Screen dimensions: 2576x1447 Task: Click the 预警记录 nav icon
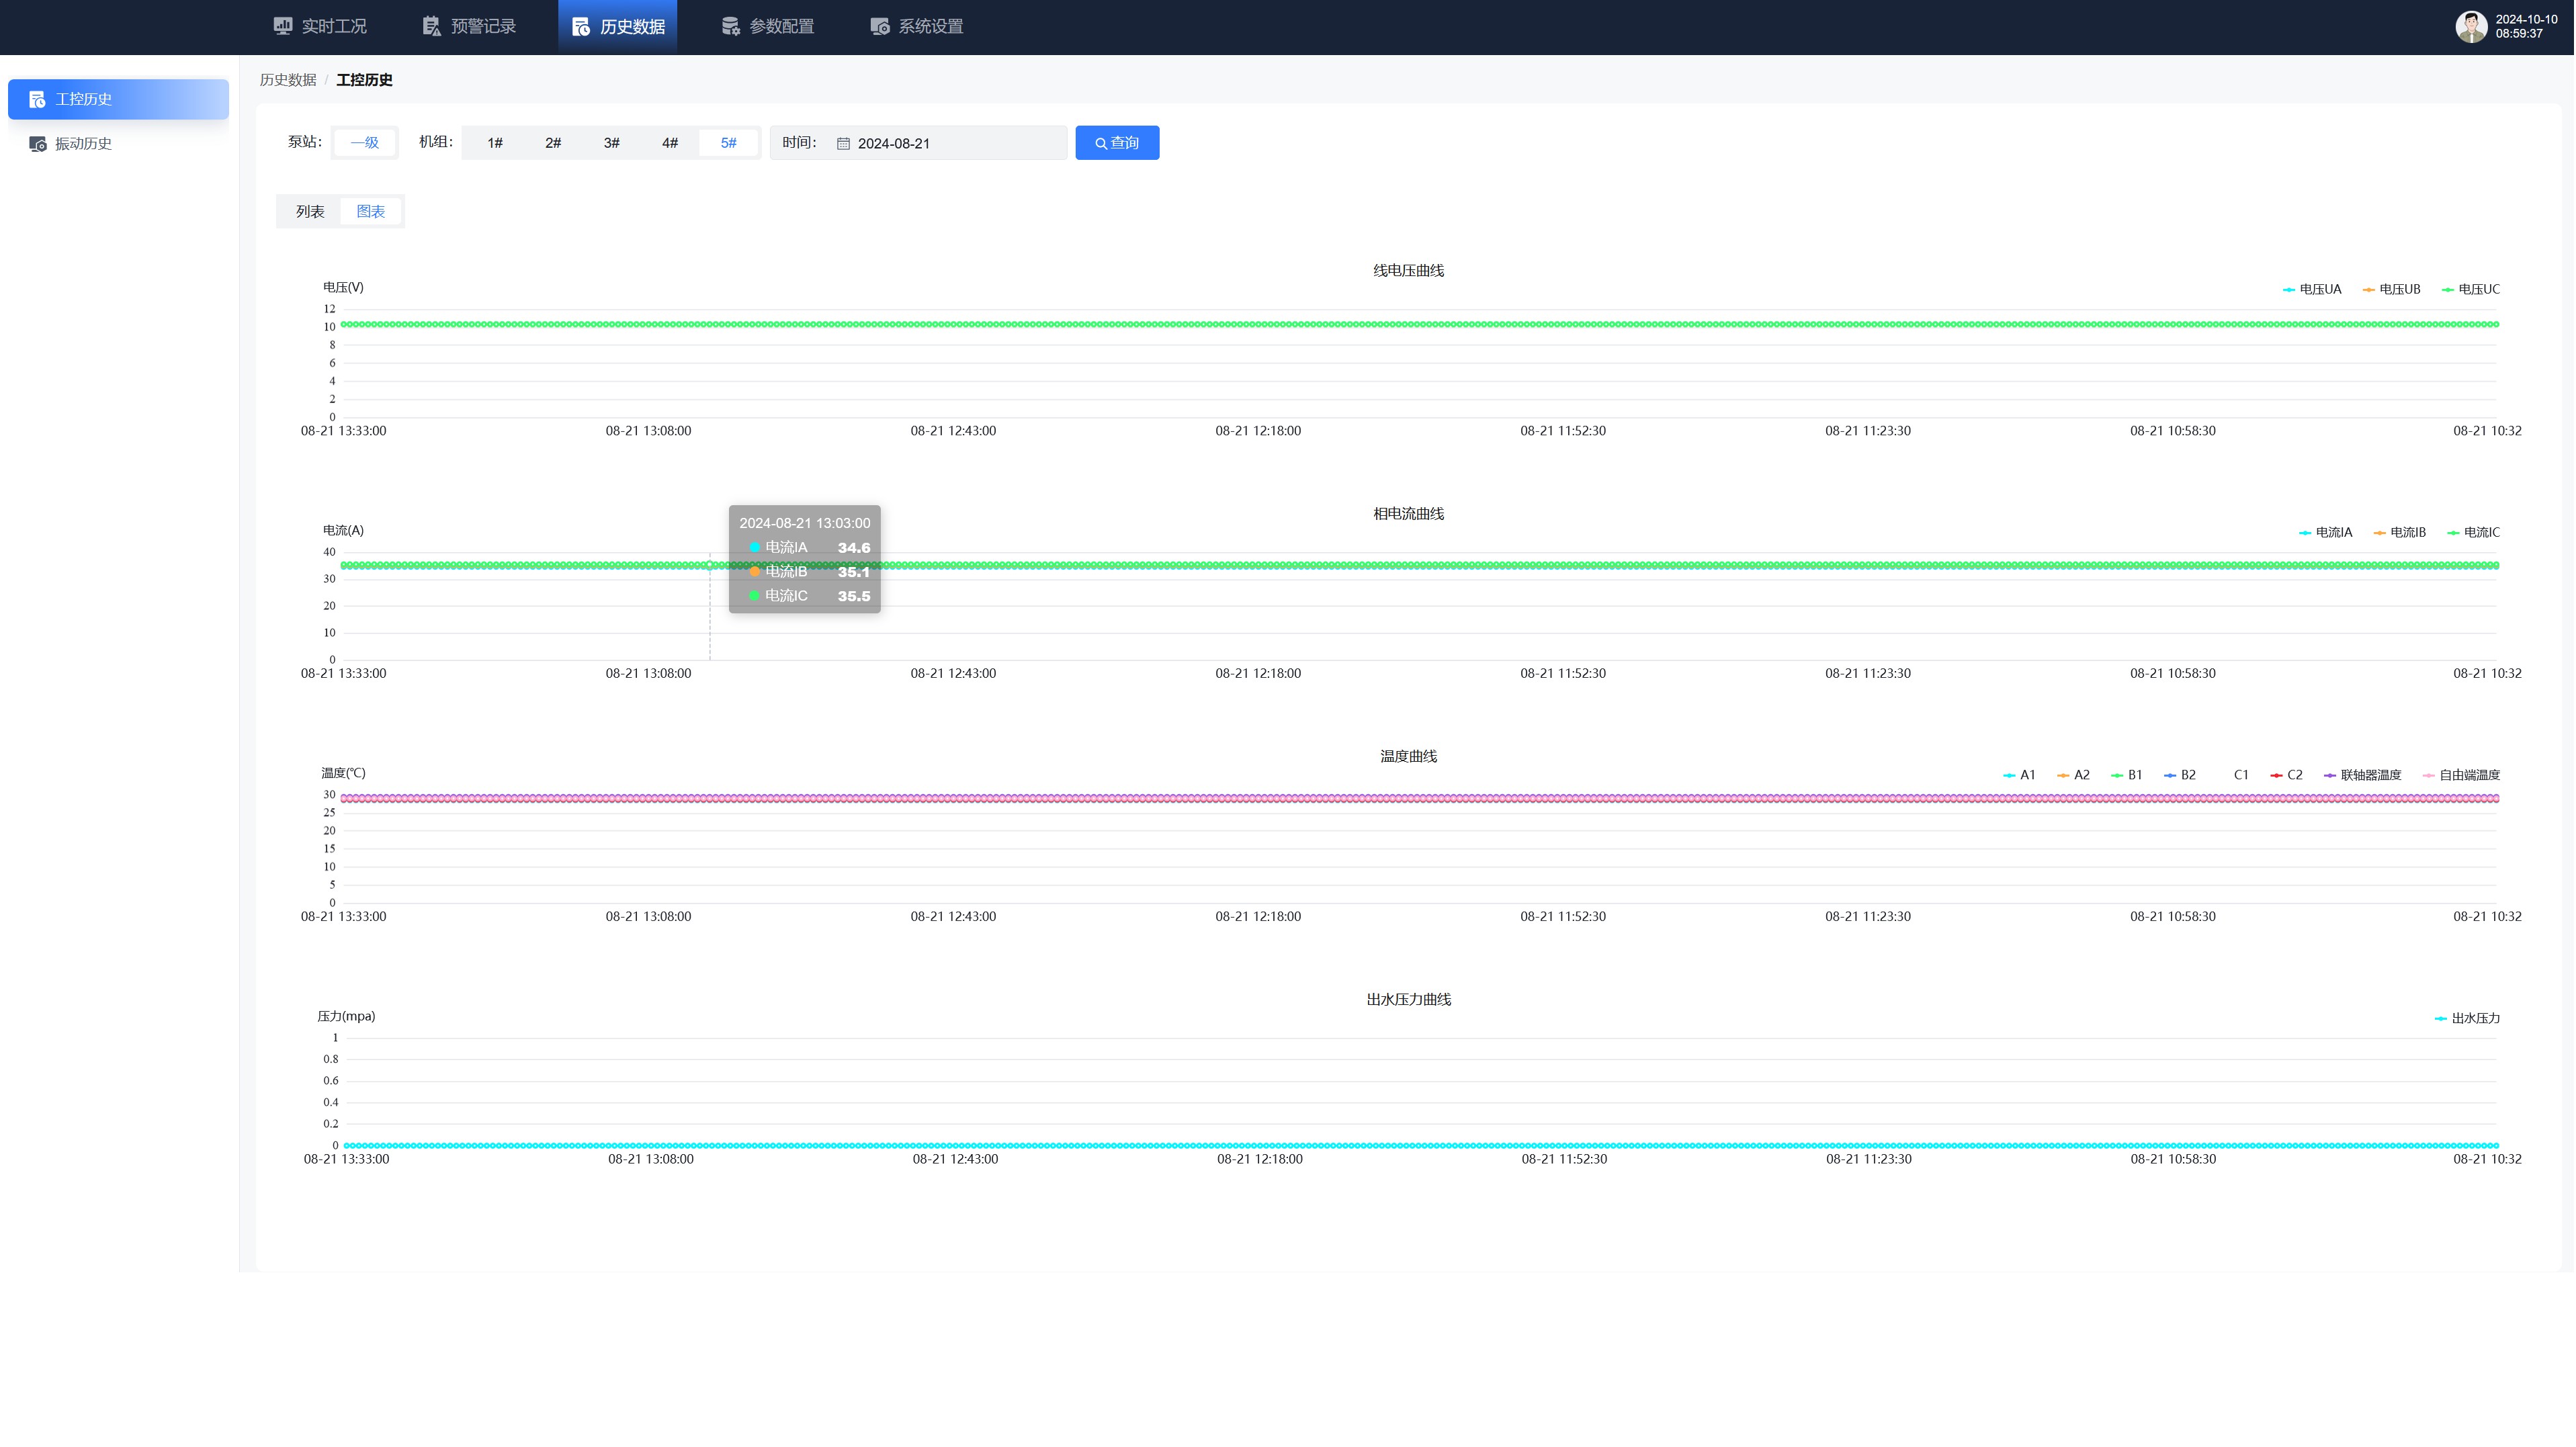(431, 26)
